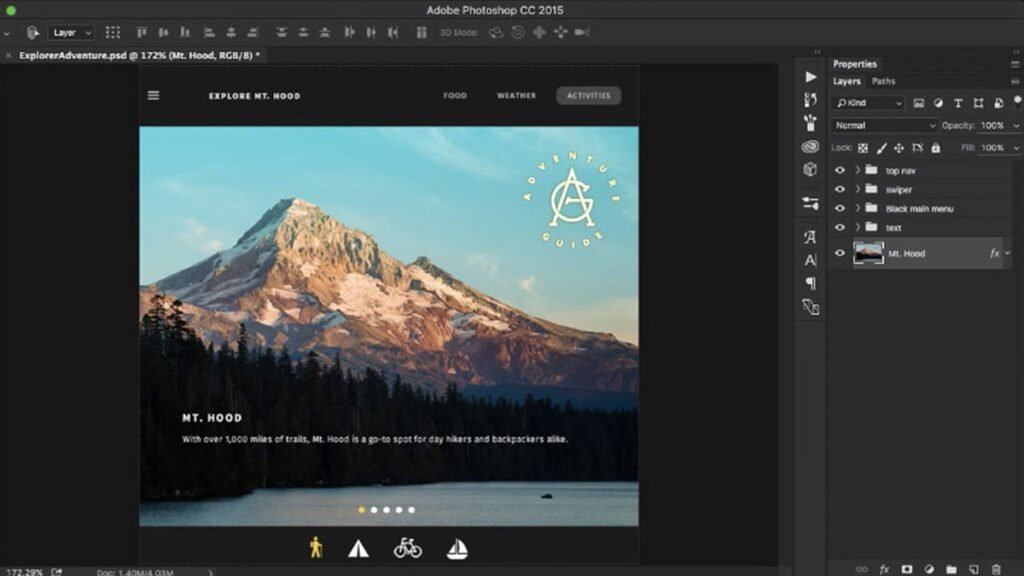Click the add layer mask icon
The height and width of the screenshot is (576, 1024).
pos(907,569)
